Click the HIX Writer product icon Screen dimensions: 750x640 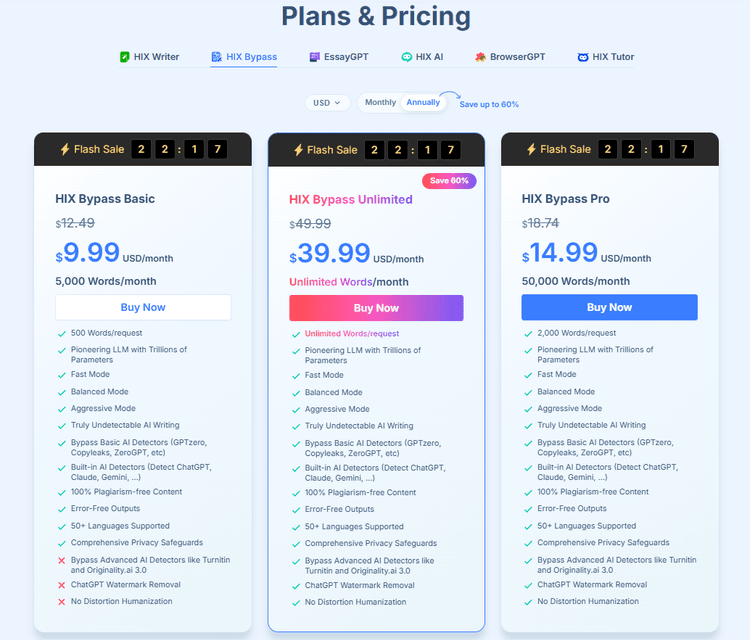[x=124, y=57]
